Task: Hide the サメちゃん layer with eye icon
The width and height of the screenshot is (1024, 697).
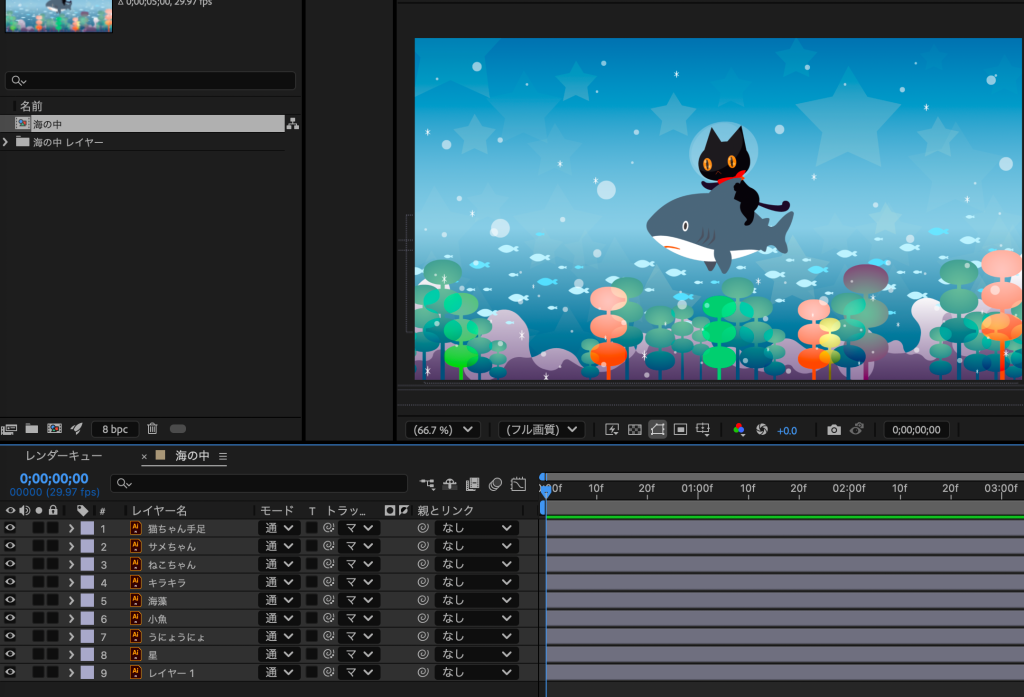Action: [x=10, y=547]
